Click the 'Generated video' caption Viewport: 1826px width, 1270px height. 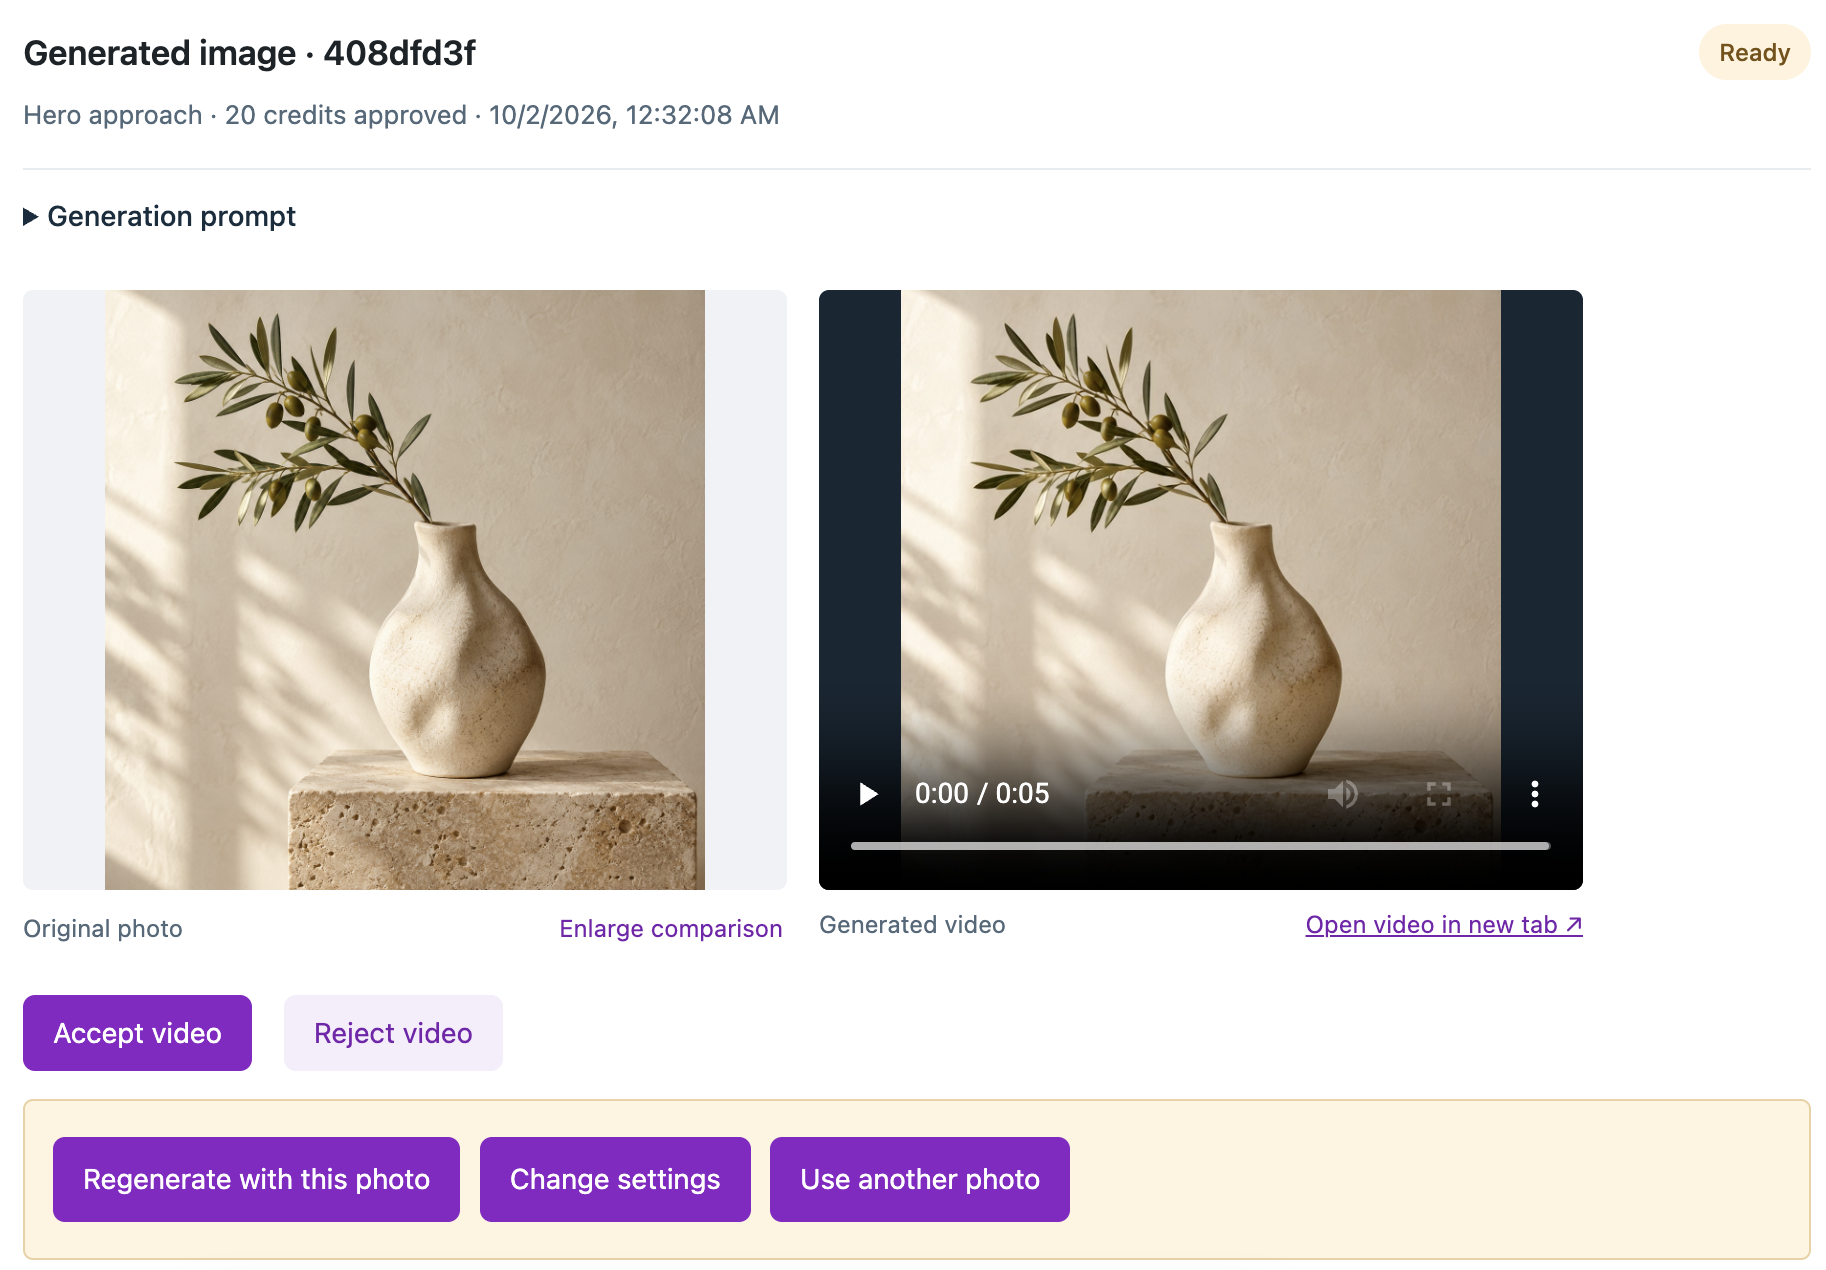coord(912,925)
